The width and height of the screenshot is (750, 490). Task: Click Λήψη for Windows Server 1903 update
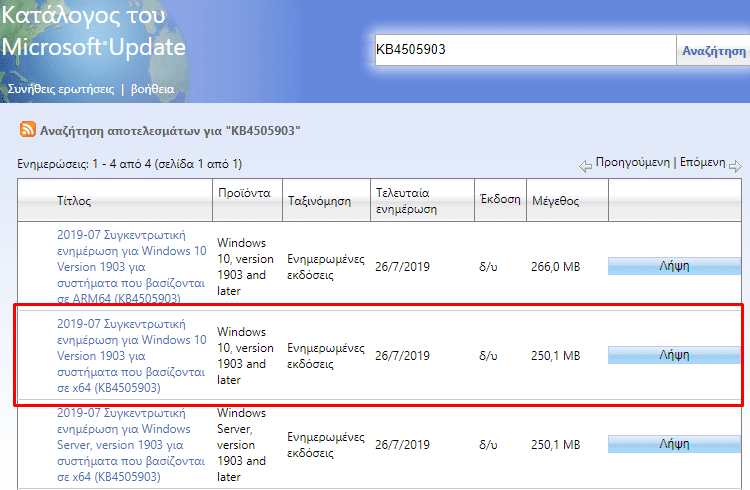674,444
